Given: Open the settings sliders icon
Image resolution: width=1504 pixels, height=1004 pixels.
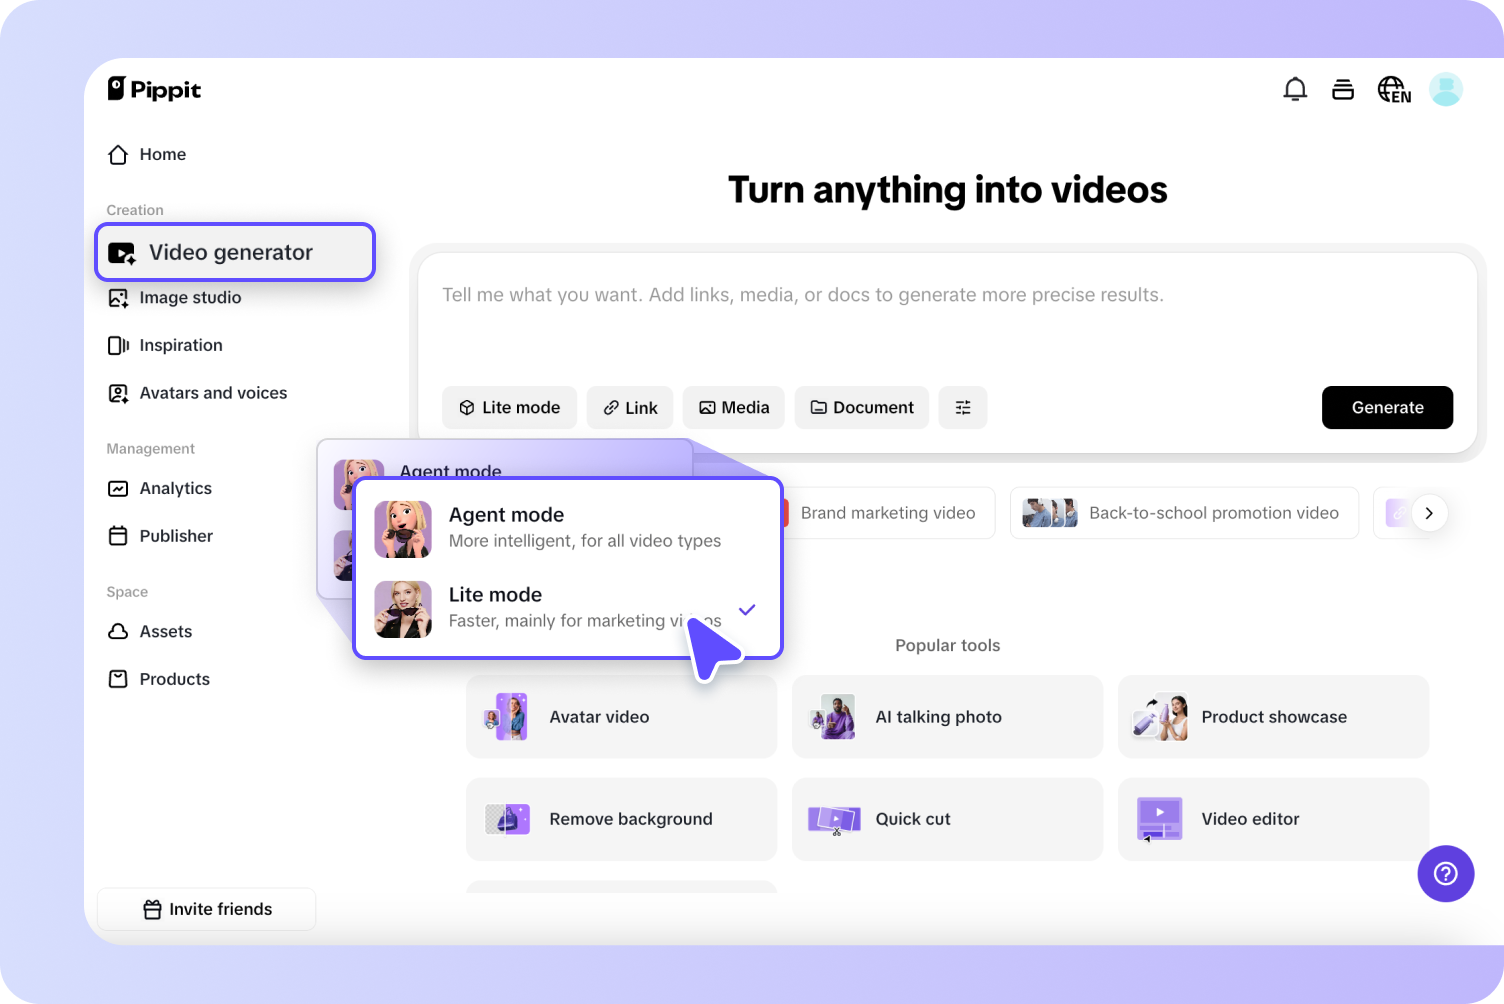Looking at the screenshot, I should [x=963, y=407].
